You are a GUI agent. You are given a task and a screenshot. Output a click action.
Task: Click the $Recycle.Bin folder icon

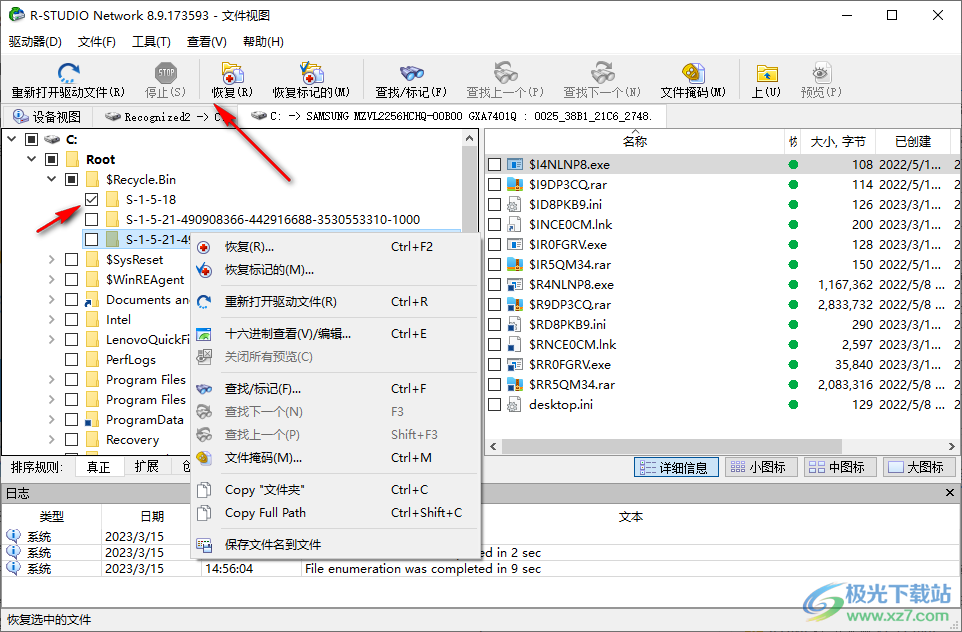click(93, 180)
